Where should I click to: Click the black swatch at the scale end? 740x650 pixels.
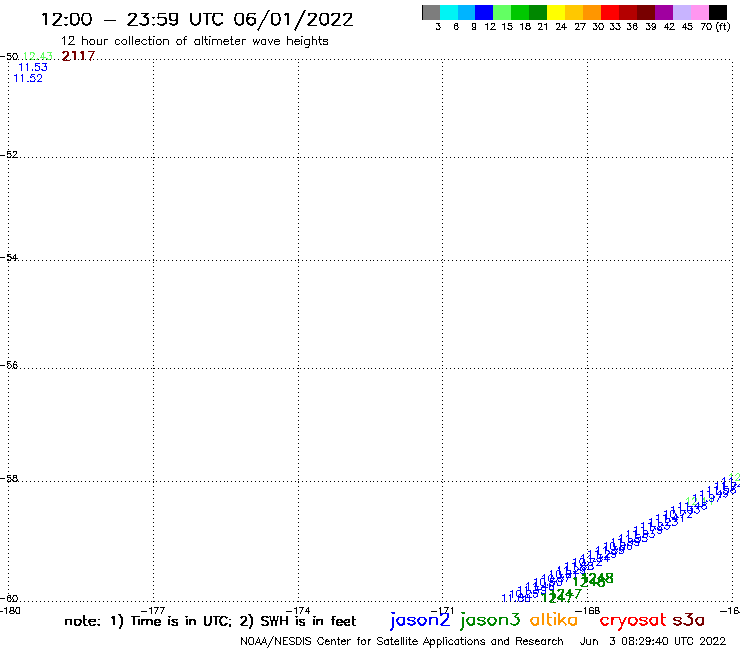pyautogui.click(x=718, y=12)
